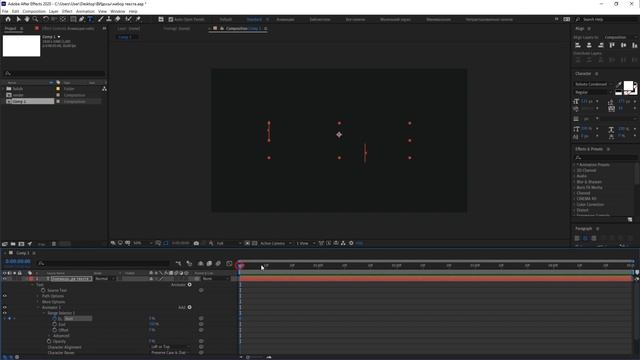
Task: Expand the Path Options group
Action: 38,296
